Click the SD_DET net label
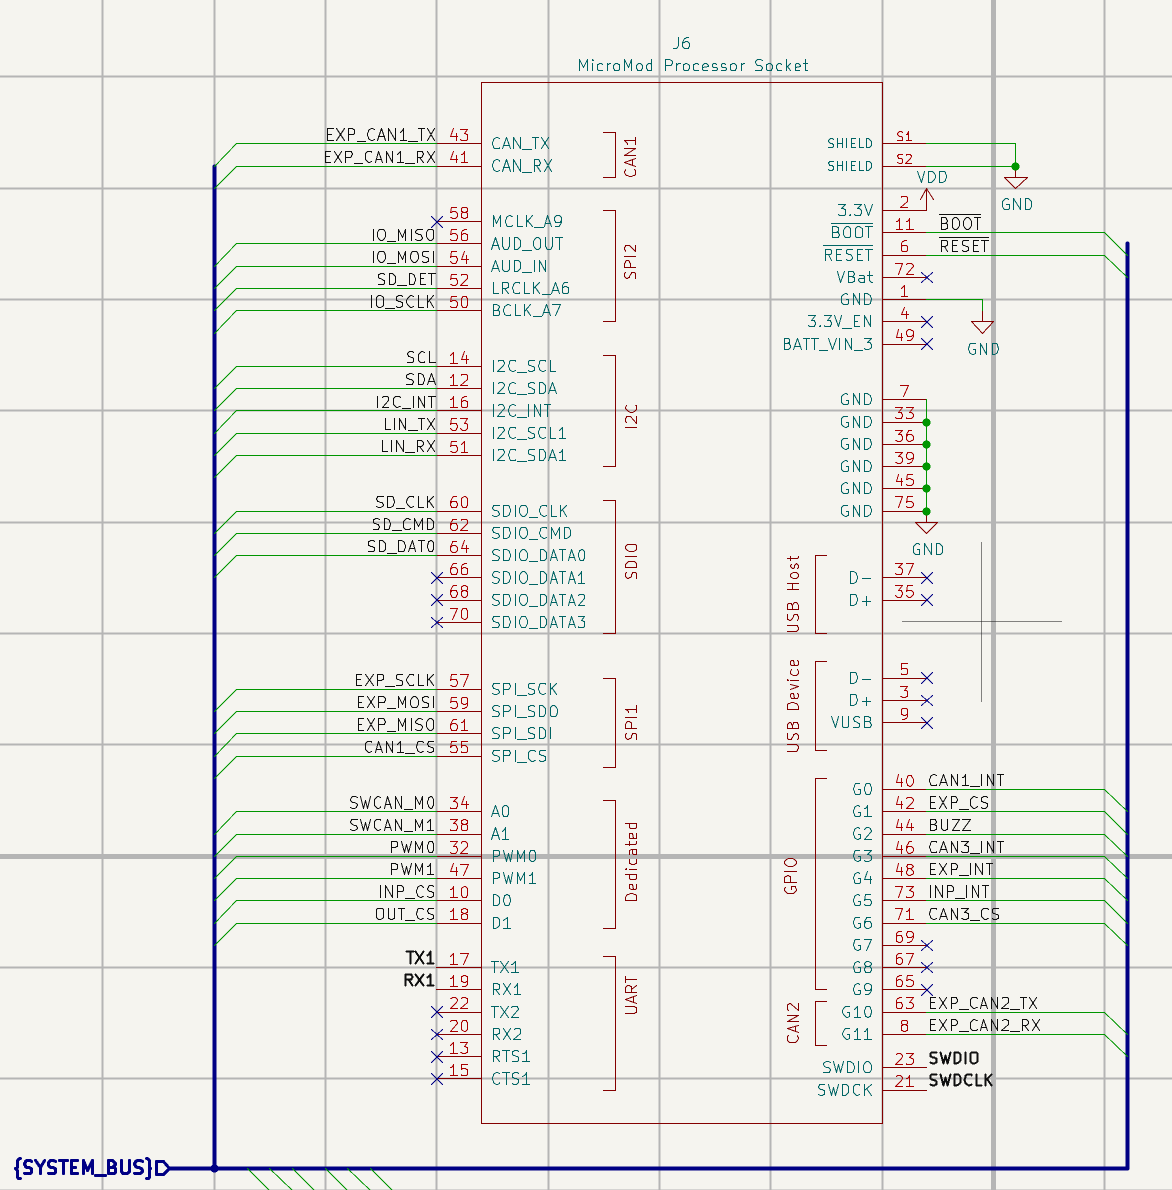The width and height of the screenshot is (1172, 1190). click(406, 280)
